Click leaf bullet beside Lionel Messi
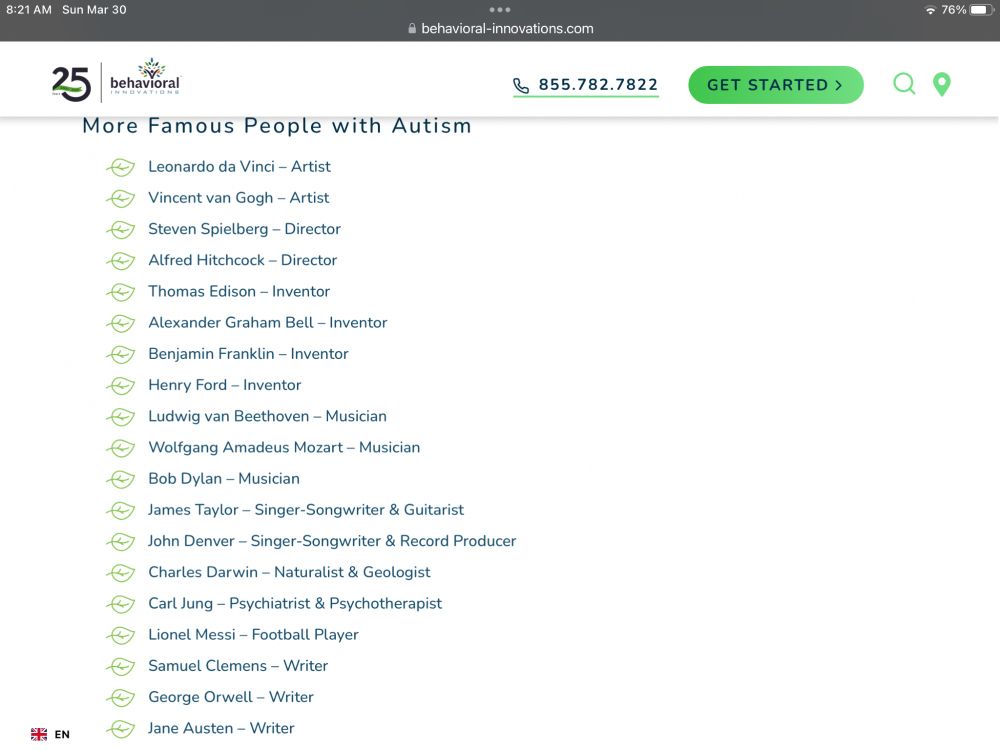 (x=120, y=635)
